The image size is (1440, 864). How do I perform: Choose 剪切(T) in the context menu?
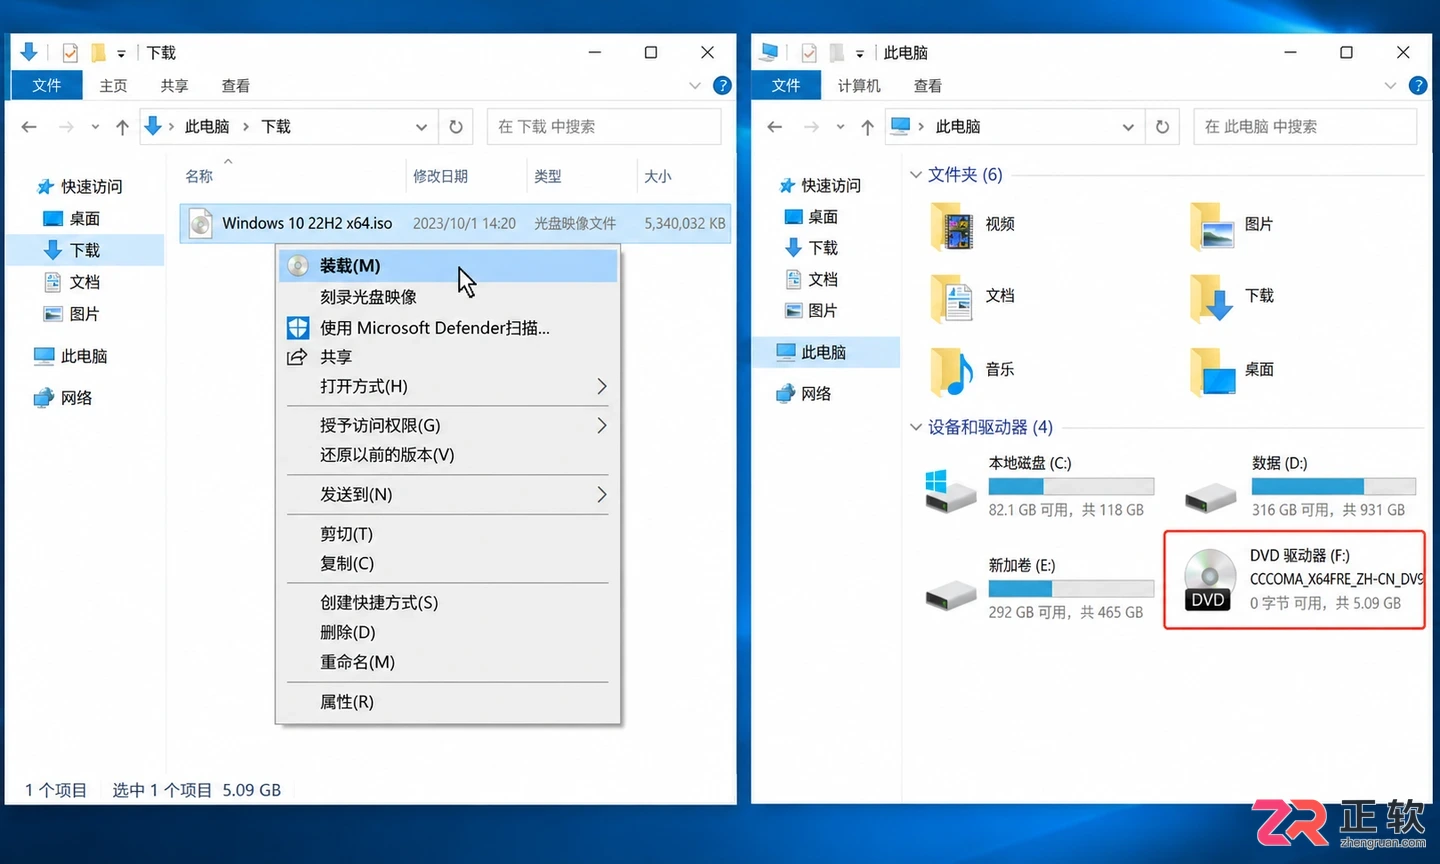(448, 534)
